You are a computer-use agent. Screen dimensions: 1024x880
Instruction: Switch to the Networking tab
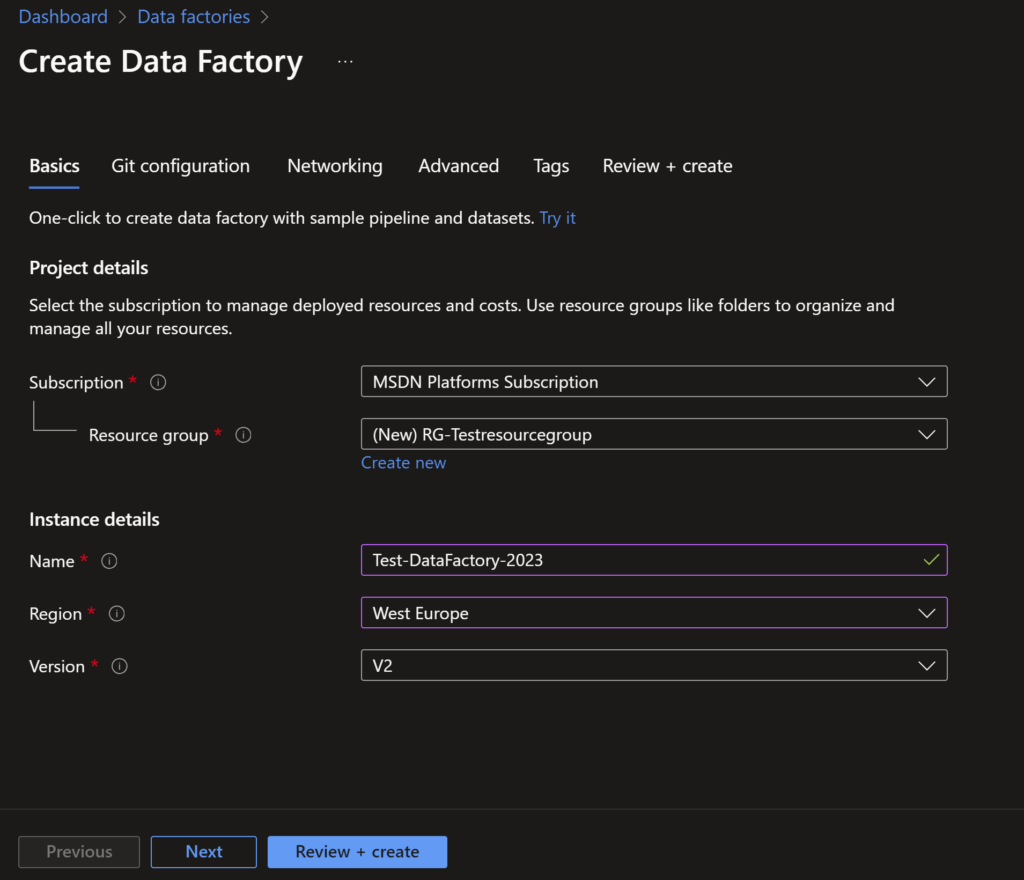coord(335,166)
